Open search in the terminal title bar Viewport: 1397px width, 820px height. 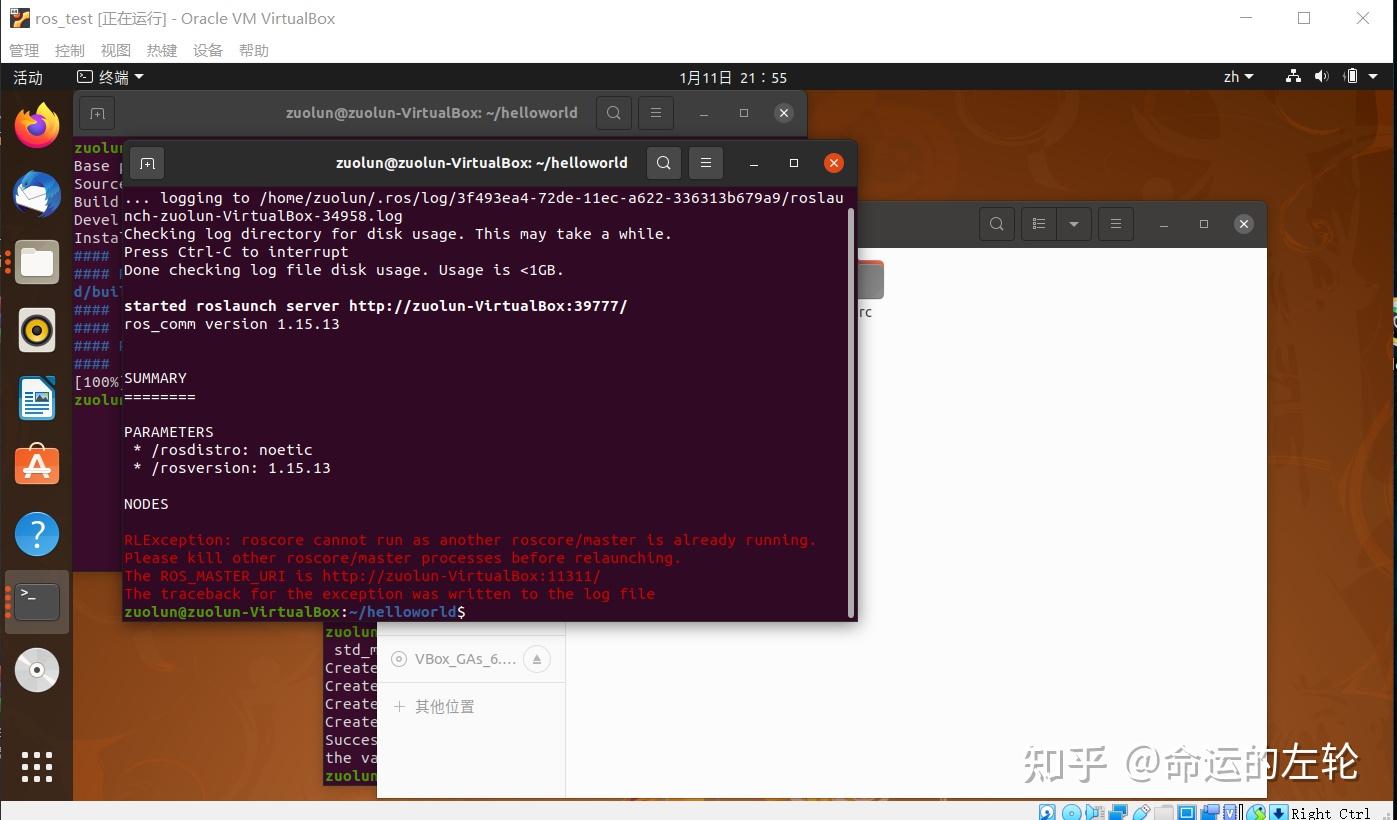(x=663, y=162)
